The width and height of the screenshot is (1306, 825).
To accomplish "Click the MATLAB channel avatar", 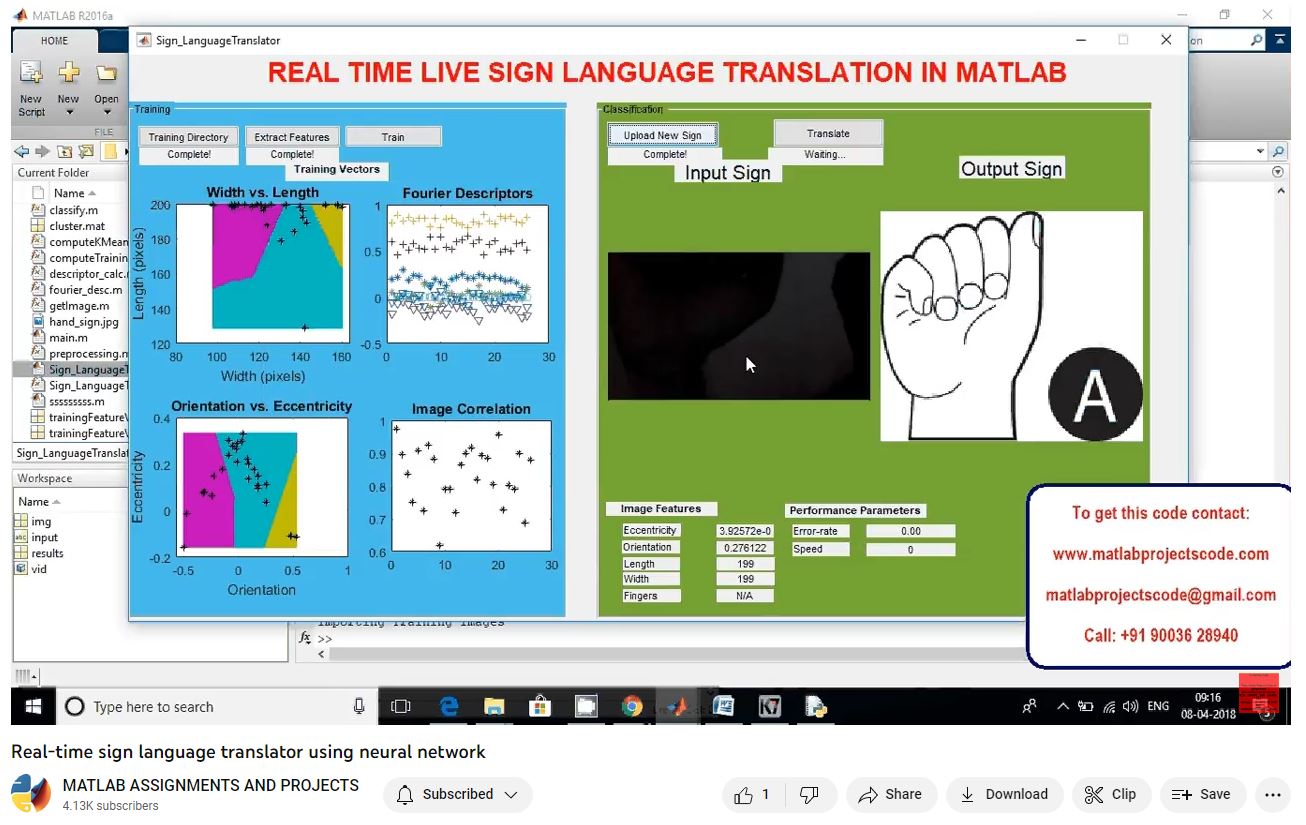I will pos(31,794).
